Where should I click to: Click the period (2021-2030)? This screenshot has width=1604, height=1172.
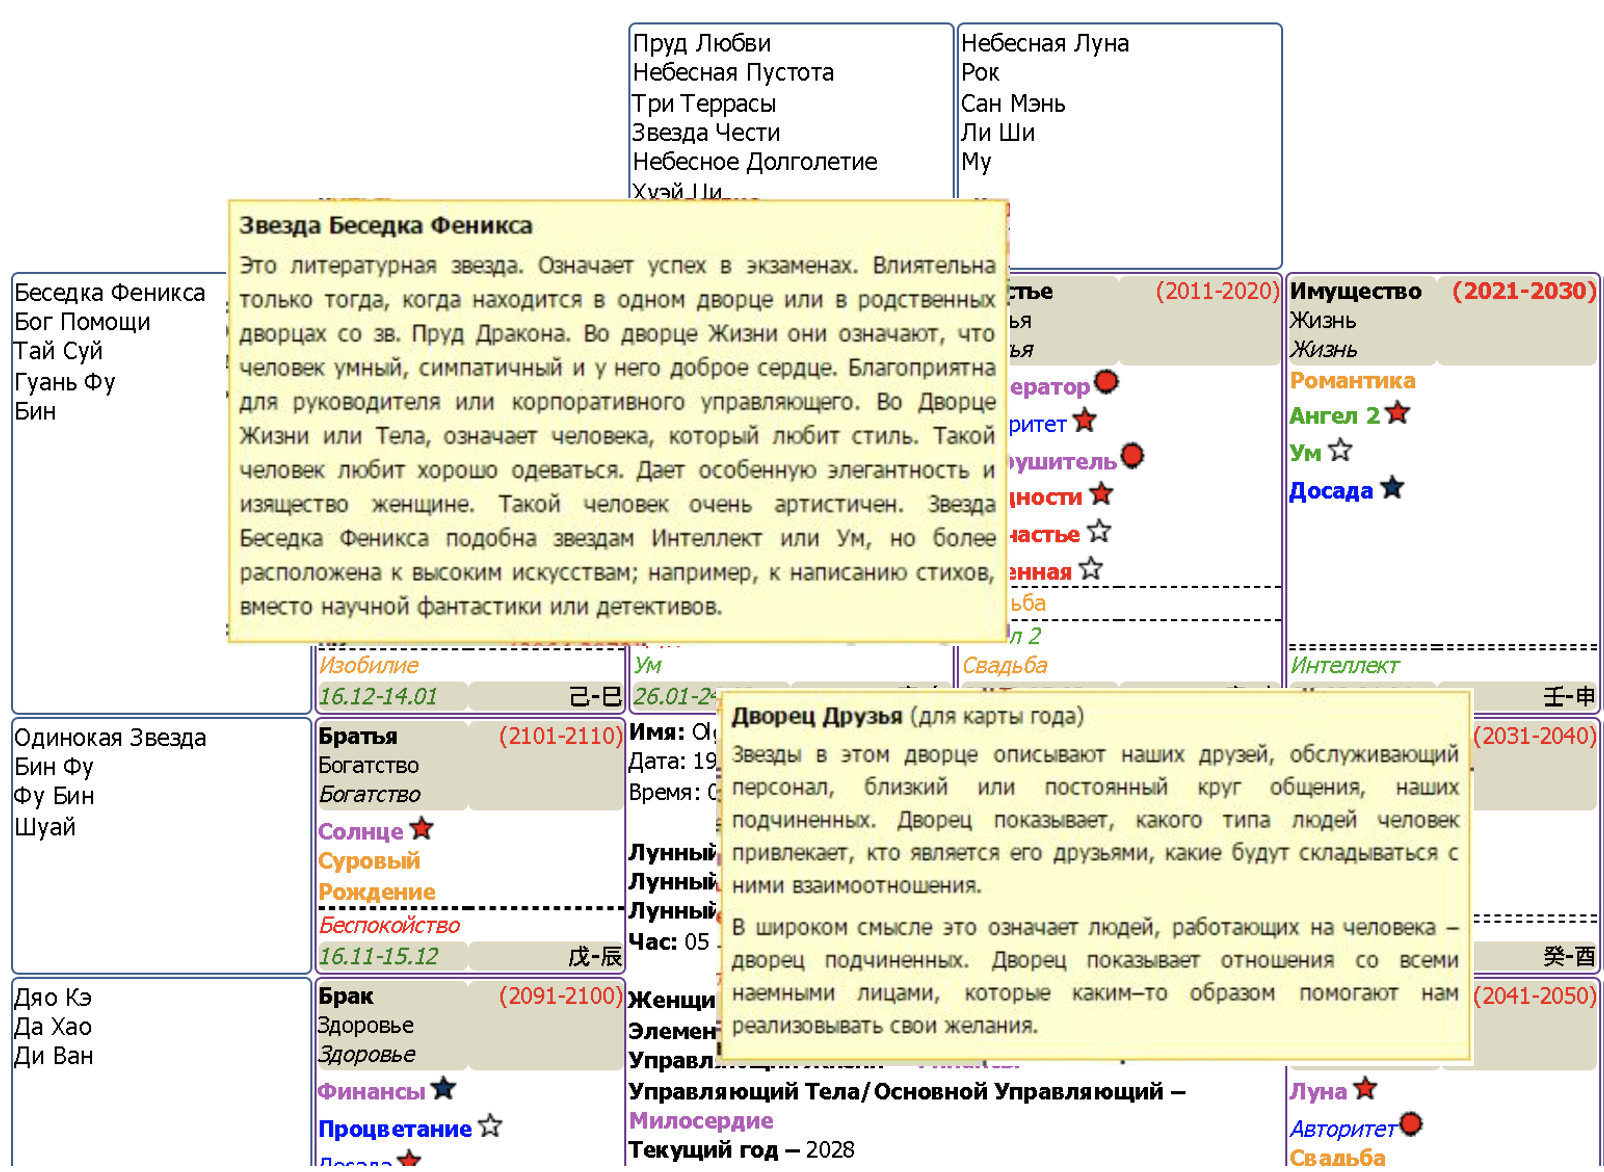click(x=1524, y=292)
